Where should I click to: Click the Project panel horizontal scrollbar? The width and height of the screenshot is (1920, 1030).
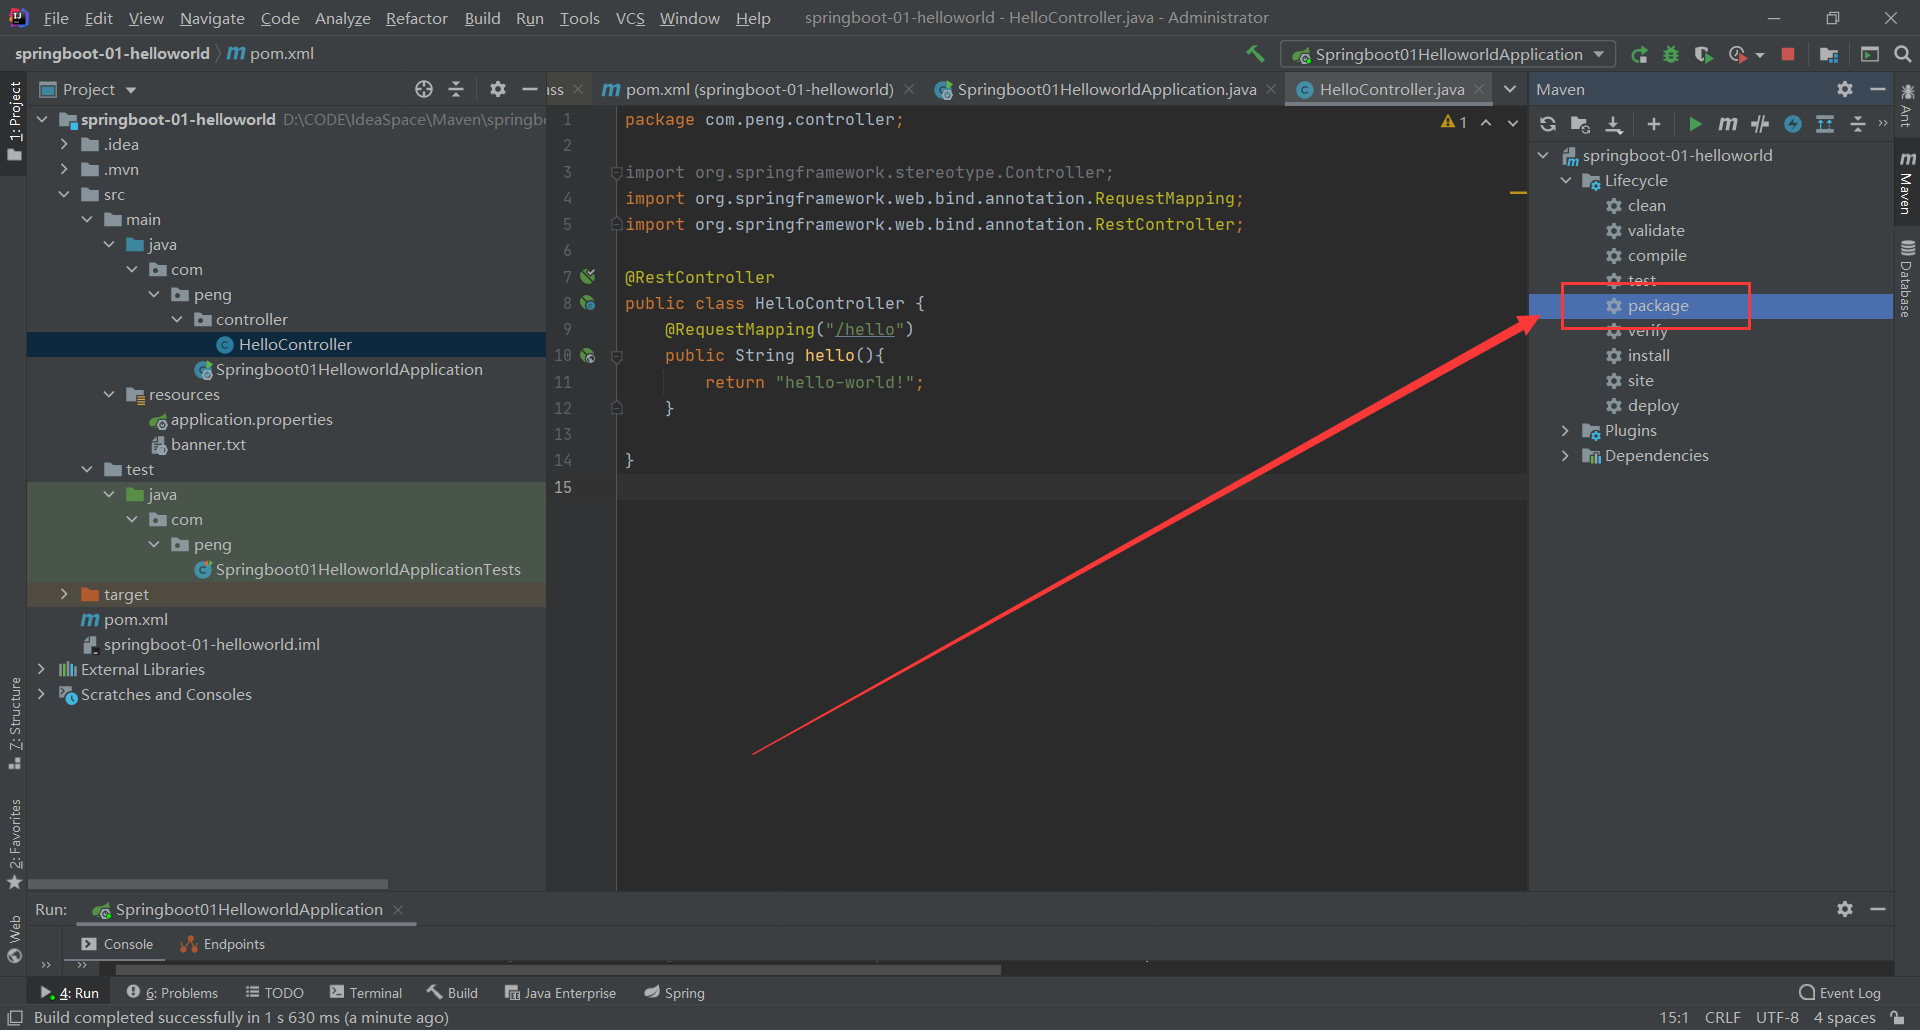(208, 884)
